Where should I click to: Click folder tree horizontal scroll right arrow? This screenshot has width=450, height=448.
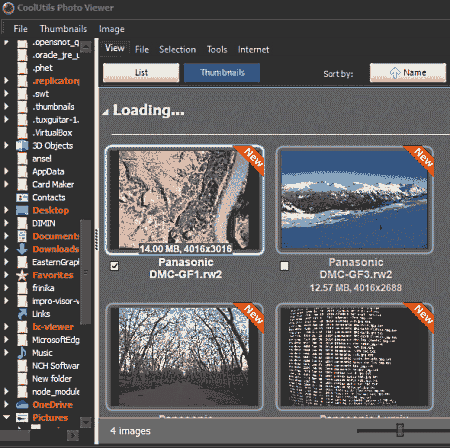point(73,436)
